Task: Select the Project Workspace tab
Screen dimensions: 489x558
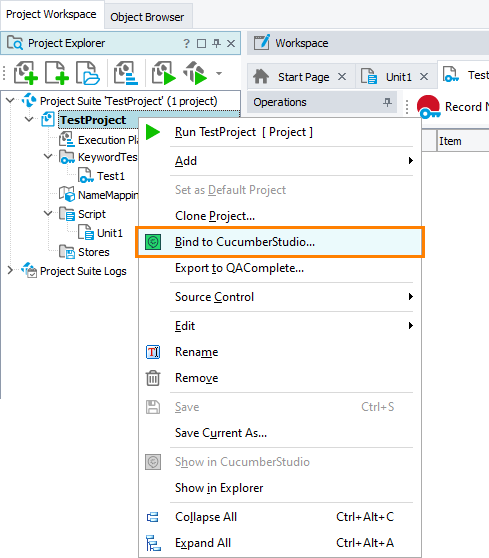Action: (x=51, y=14)
